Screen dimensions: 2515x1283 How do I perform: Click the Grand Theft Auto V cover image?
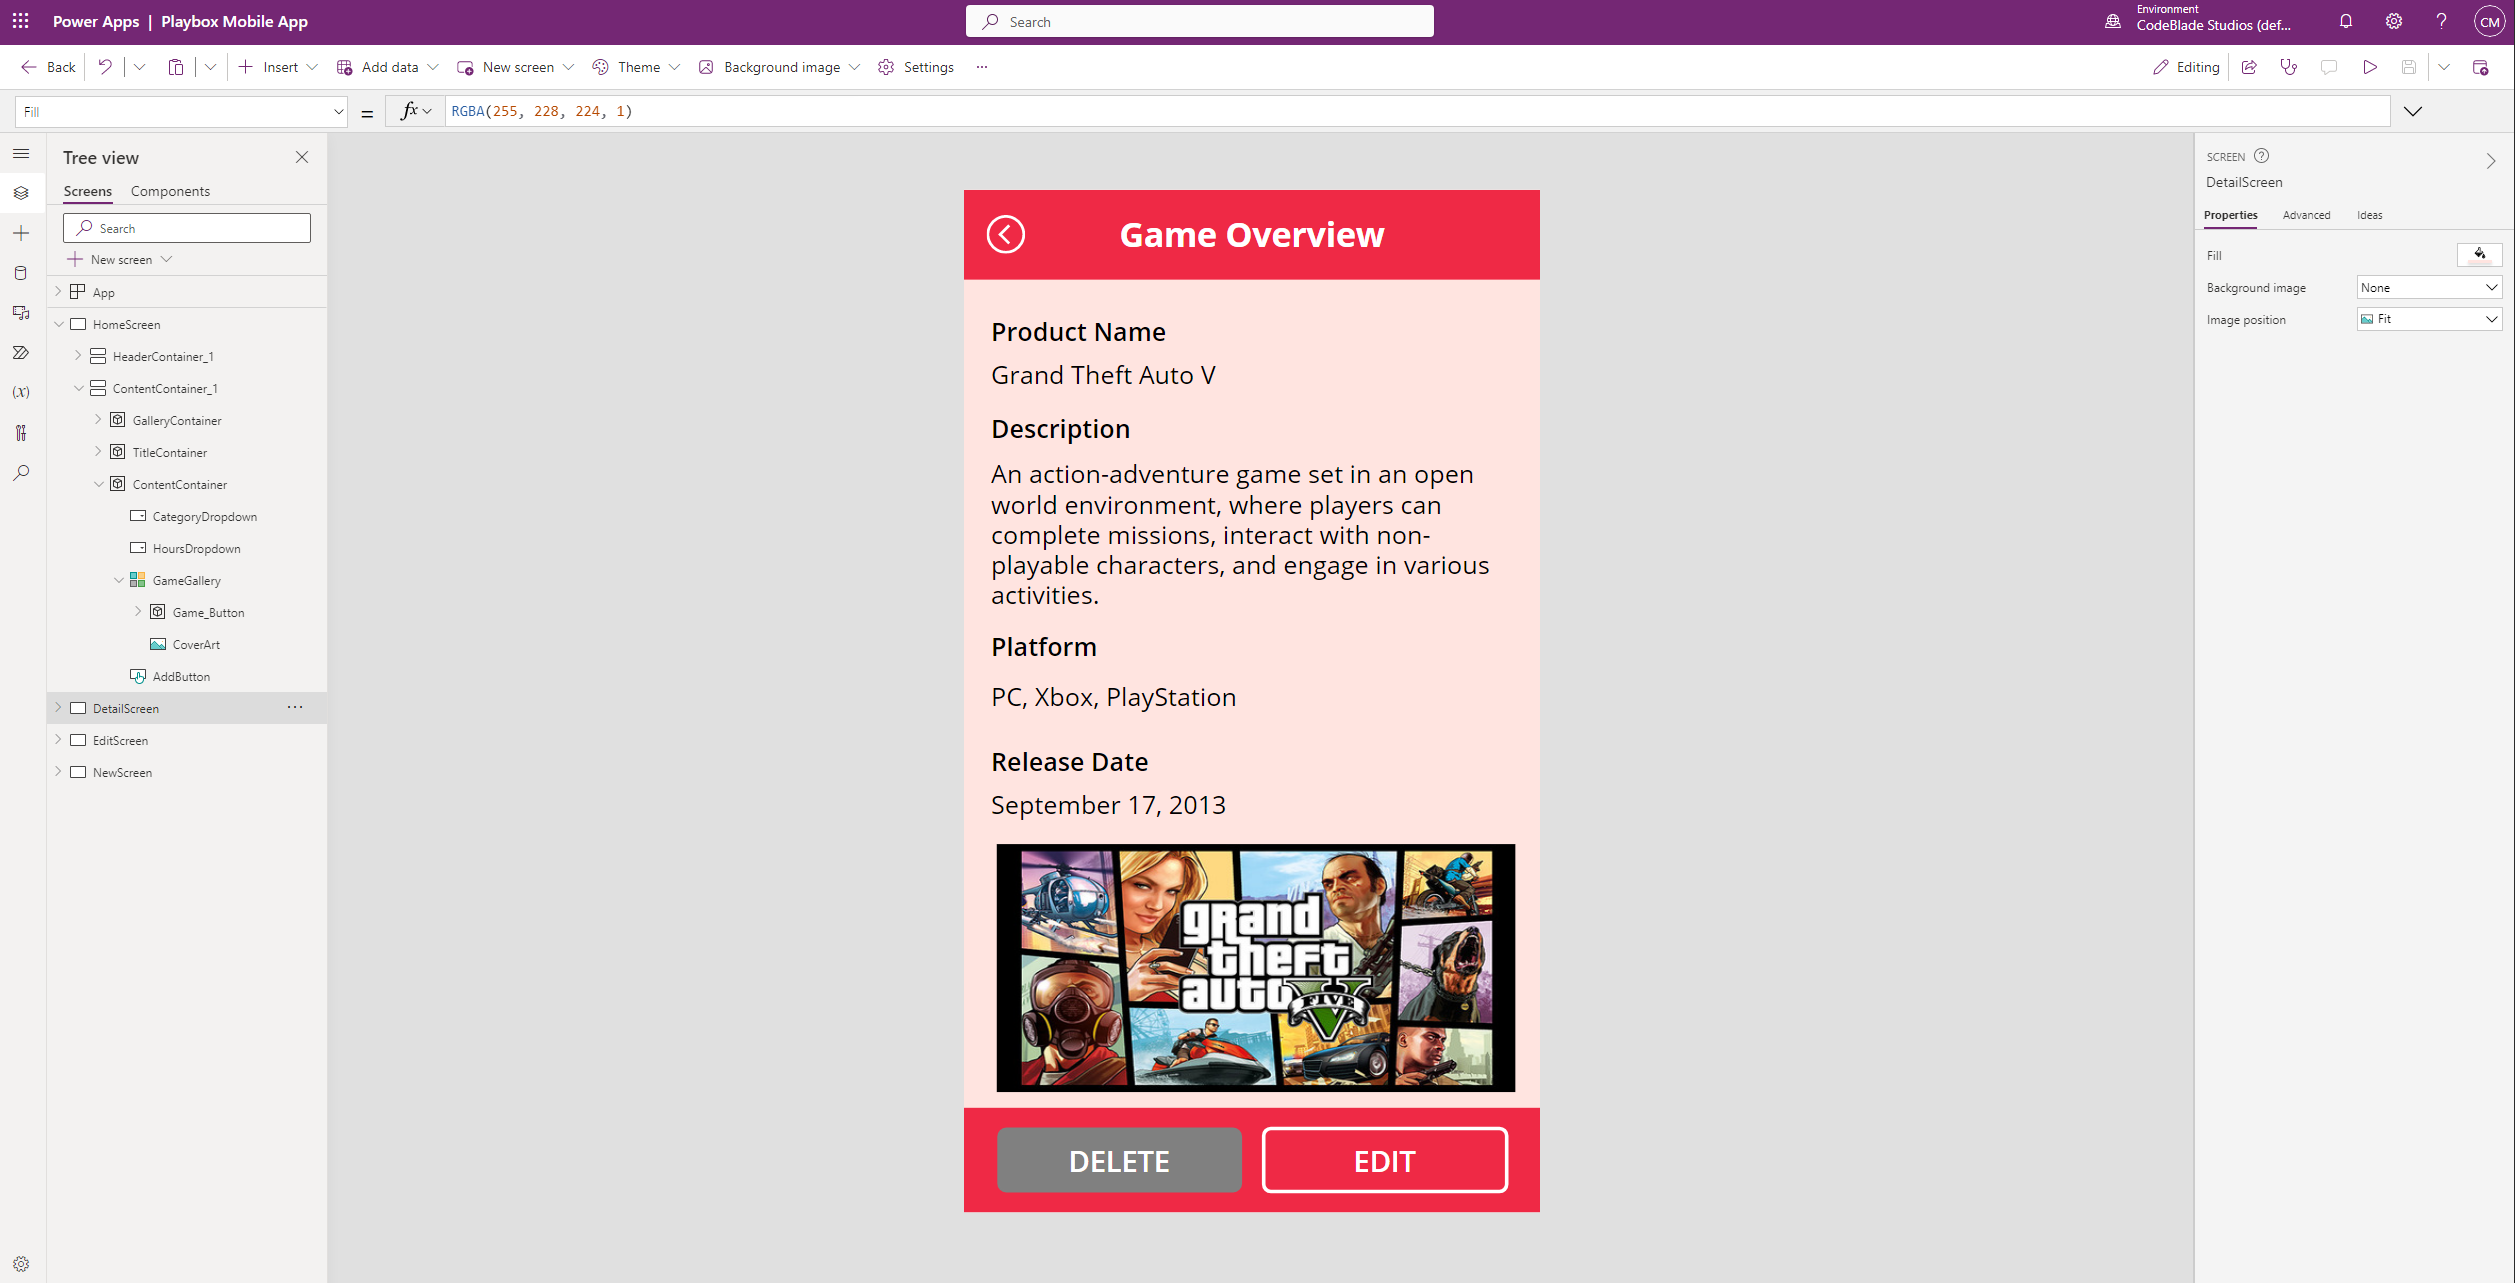pyautogui.click(x=1255, y=968)
